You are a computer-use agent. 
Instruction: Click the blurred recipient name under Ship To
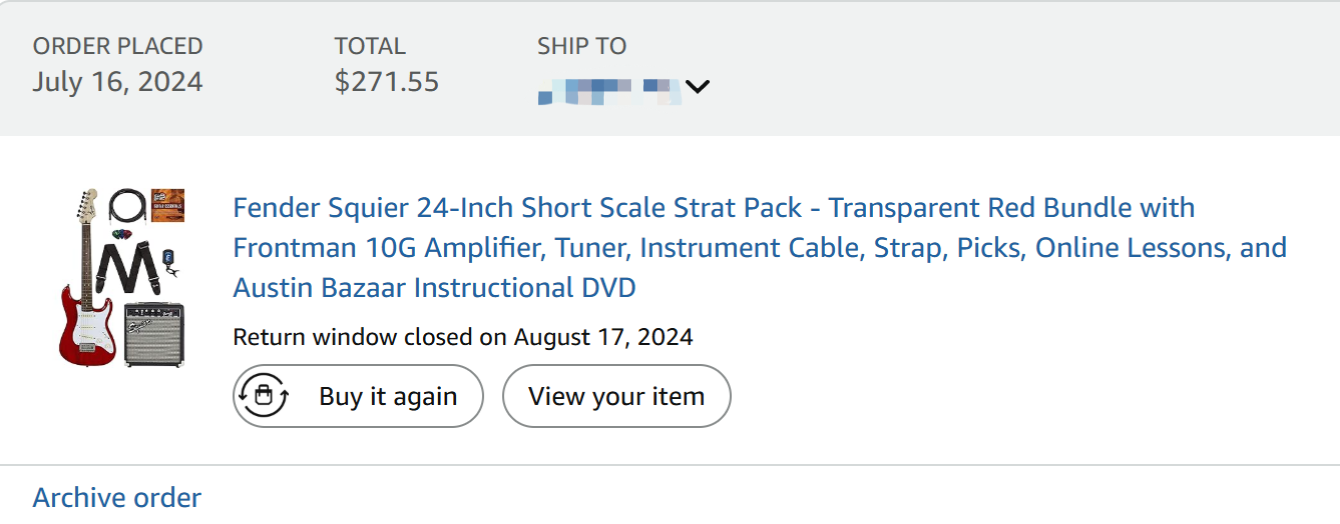tap(609, 90)
